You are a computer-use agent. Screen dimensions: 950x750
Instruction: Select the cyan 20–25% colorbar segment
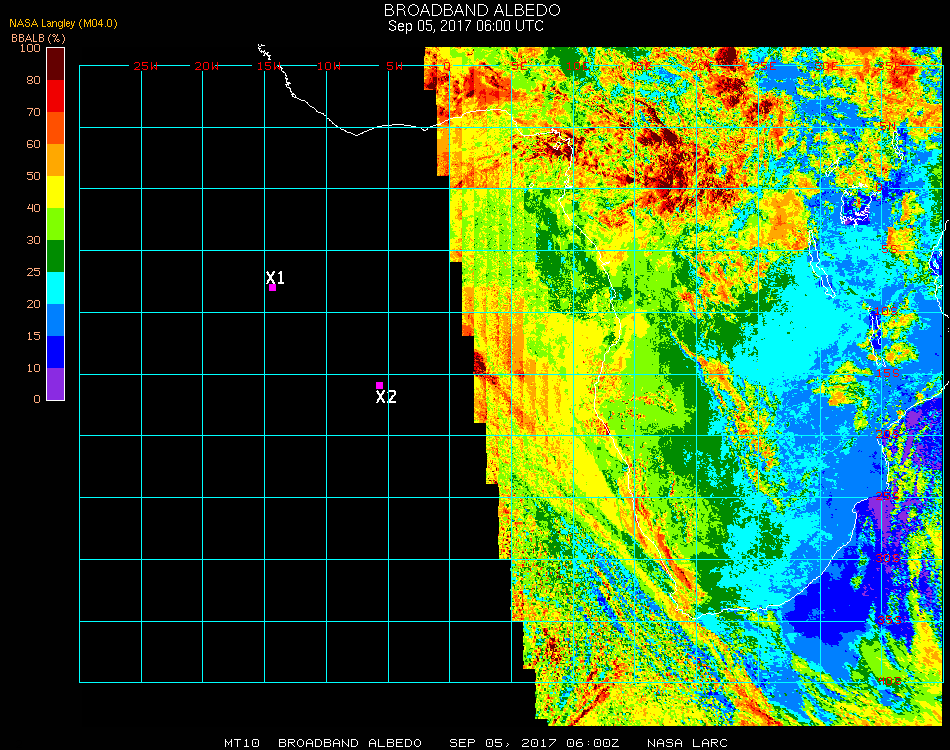pyautogui.click(x=56, y=288)
